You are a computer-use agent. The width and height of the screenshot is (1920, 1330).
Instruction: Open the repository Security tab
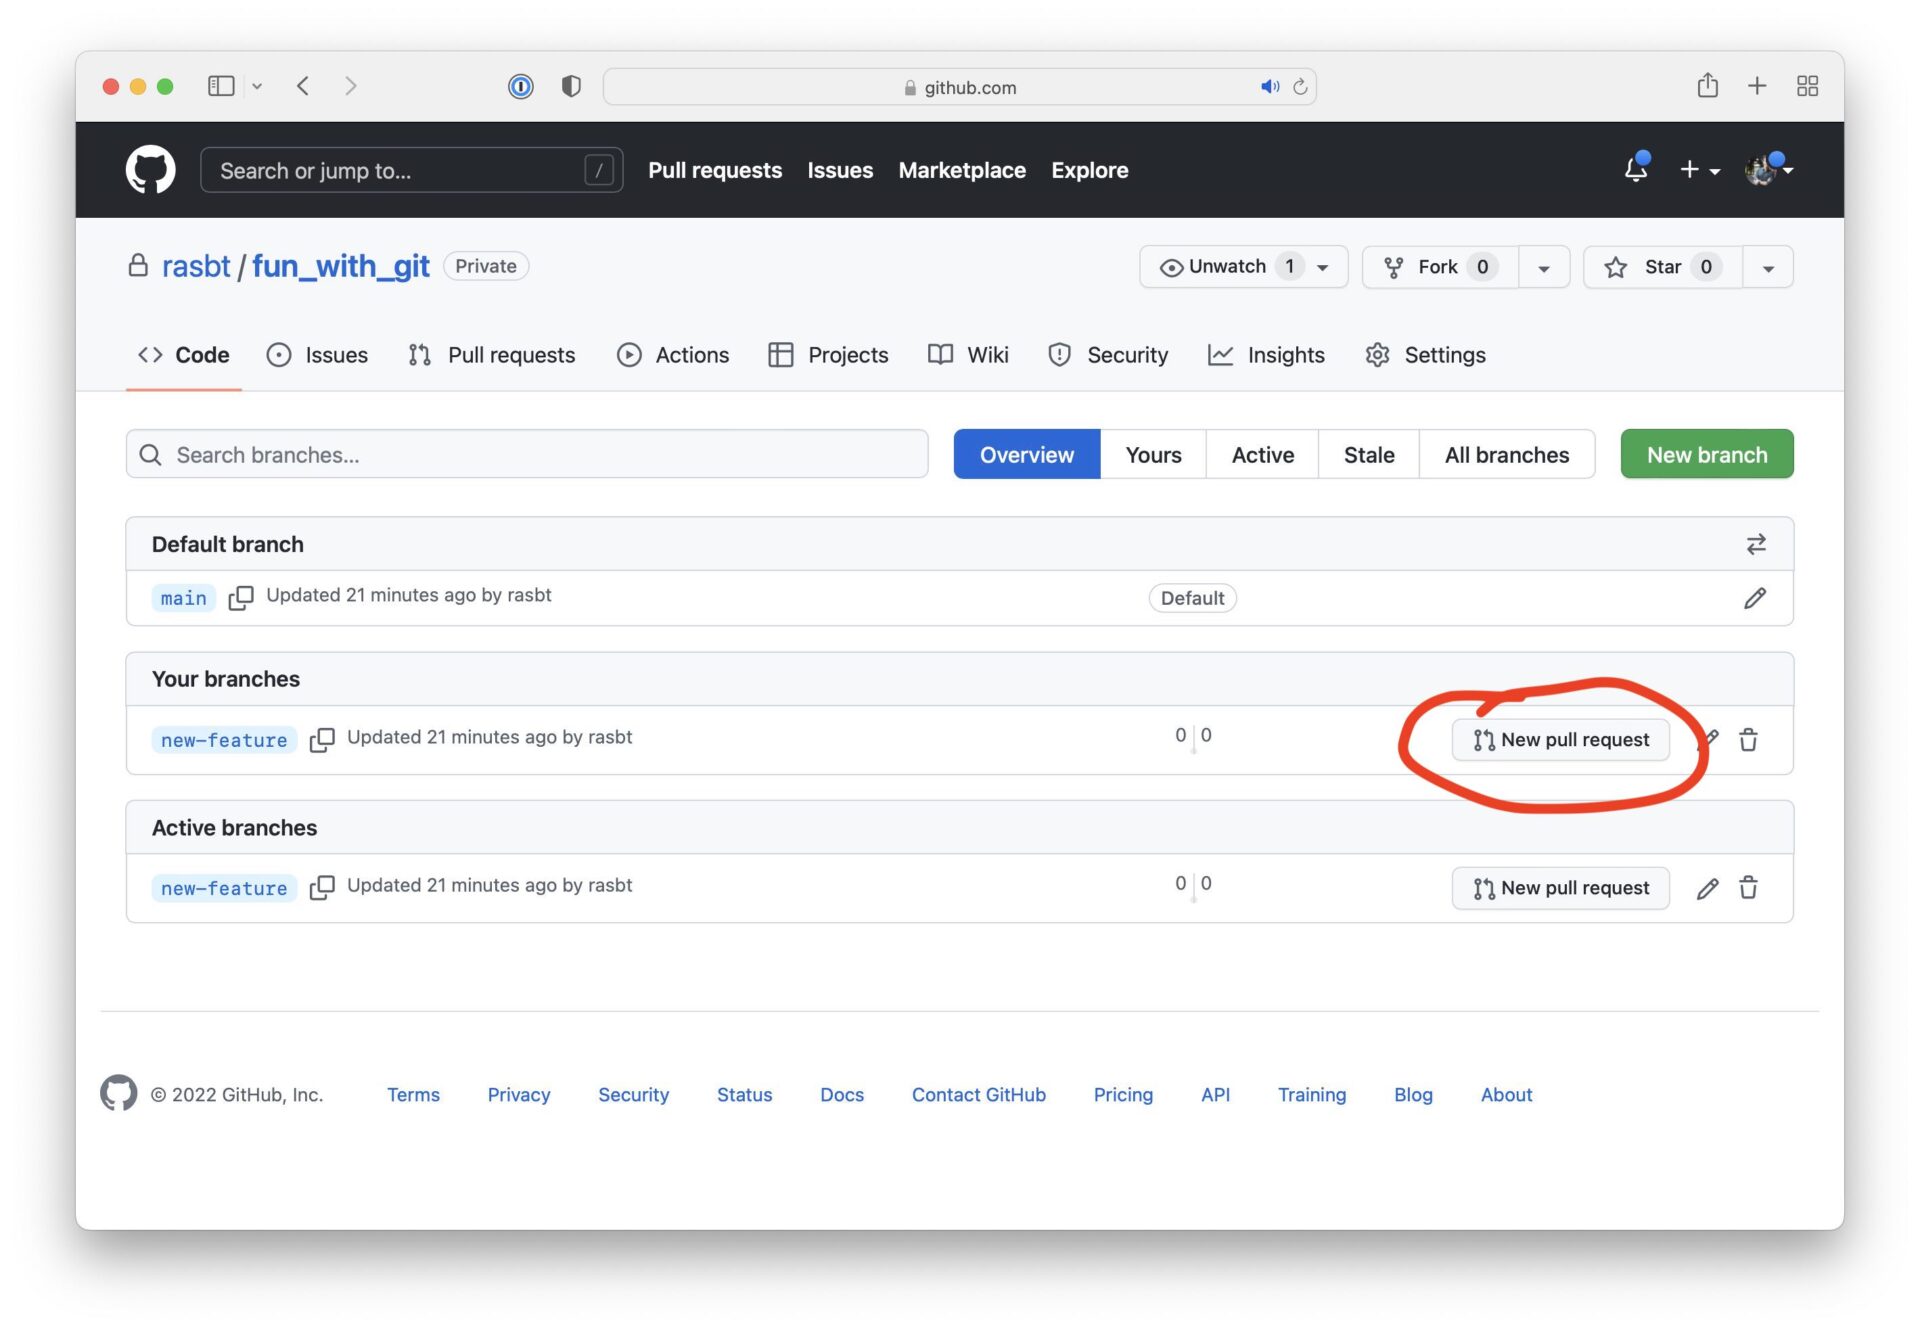[1108, 355]
